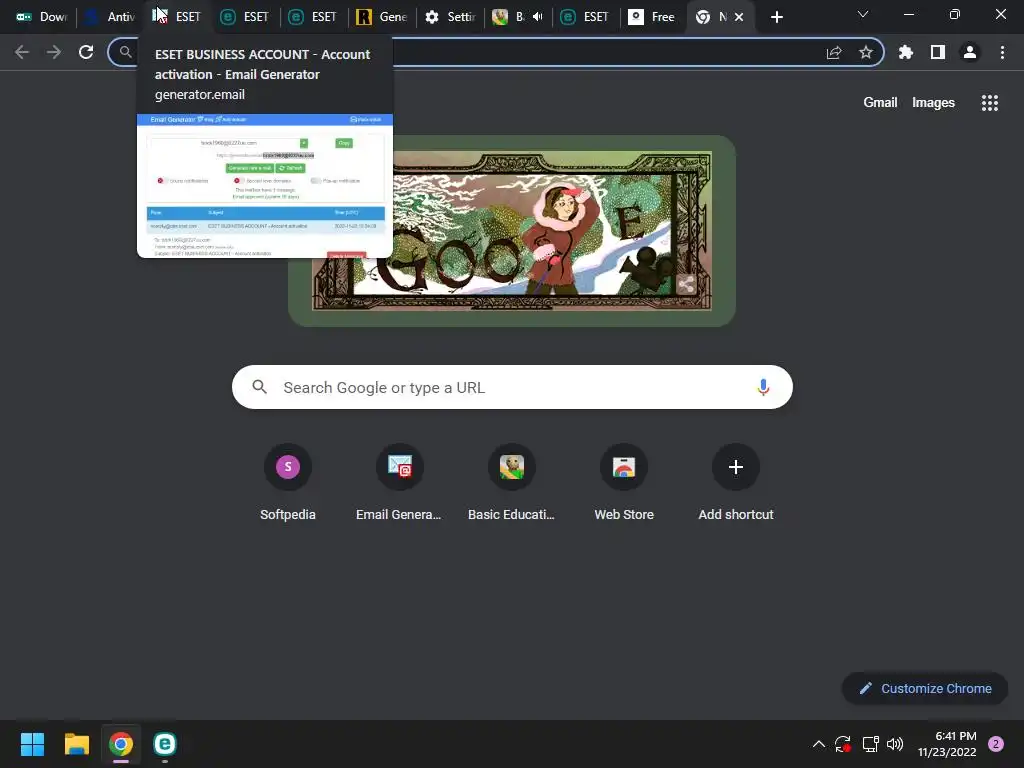
Task: Click the Search Google or type a URL box
Action: pyautogui.click(x=512, y=387)
